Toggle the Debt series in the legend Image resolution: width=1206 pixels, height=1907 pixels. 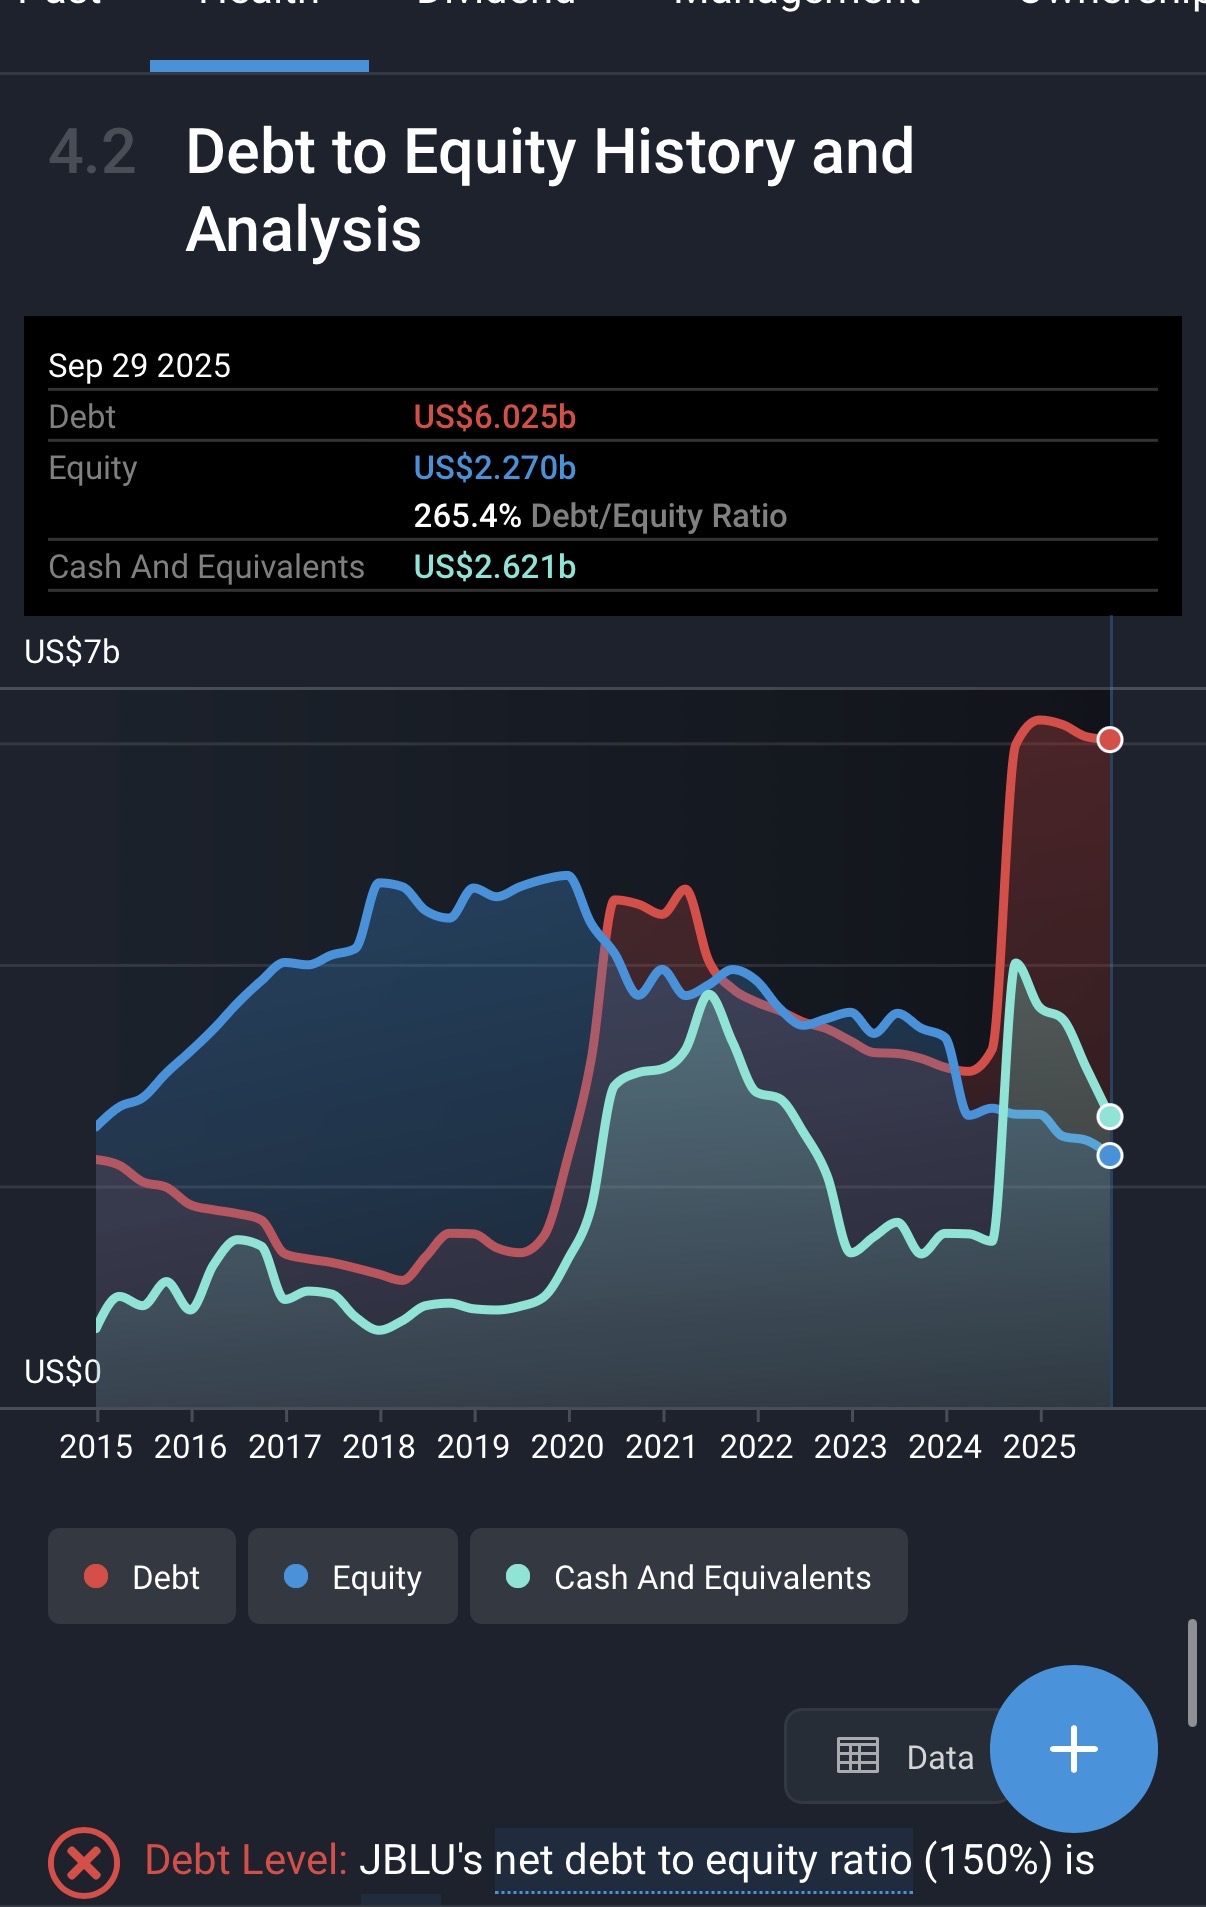[x=142, y=1577]
